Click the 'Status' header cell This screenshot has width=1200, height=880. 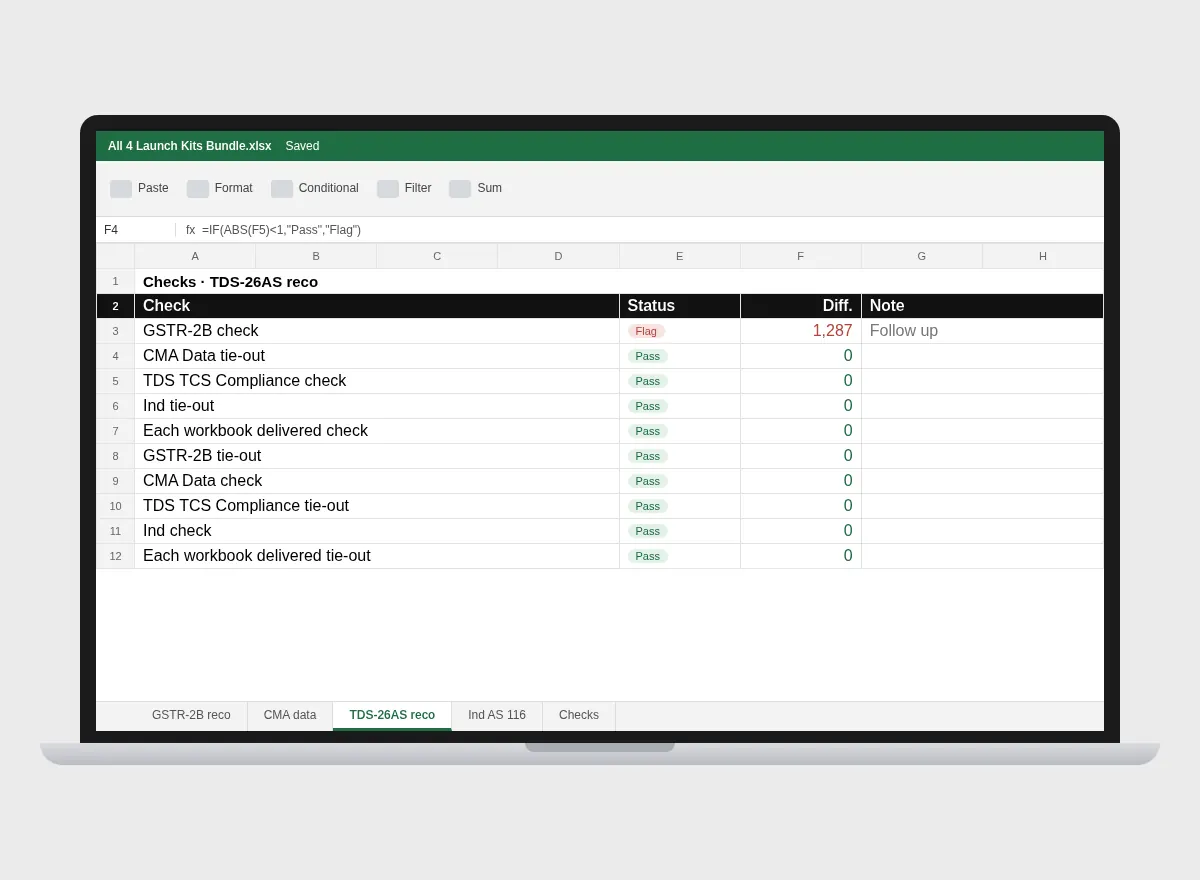[x=680, y=306]
